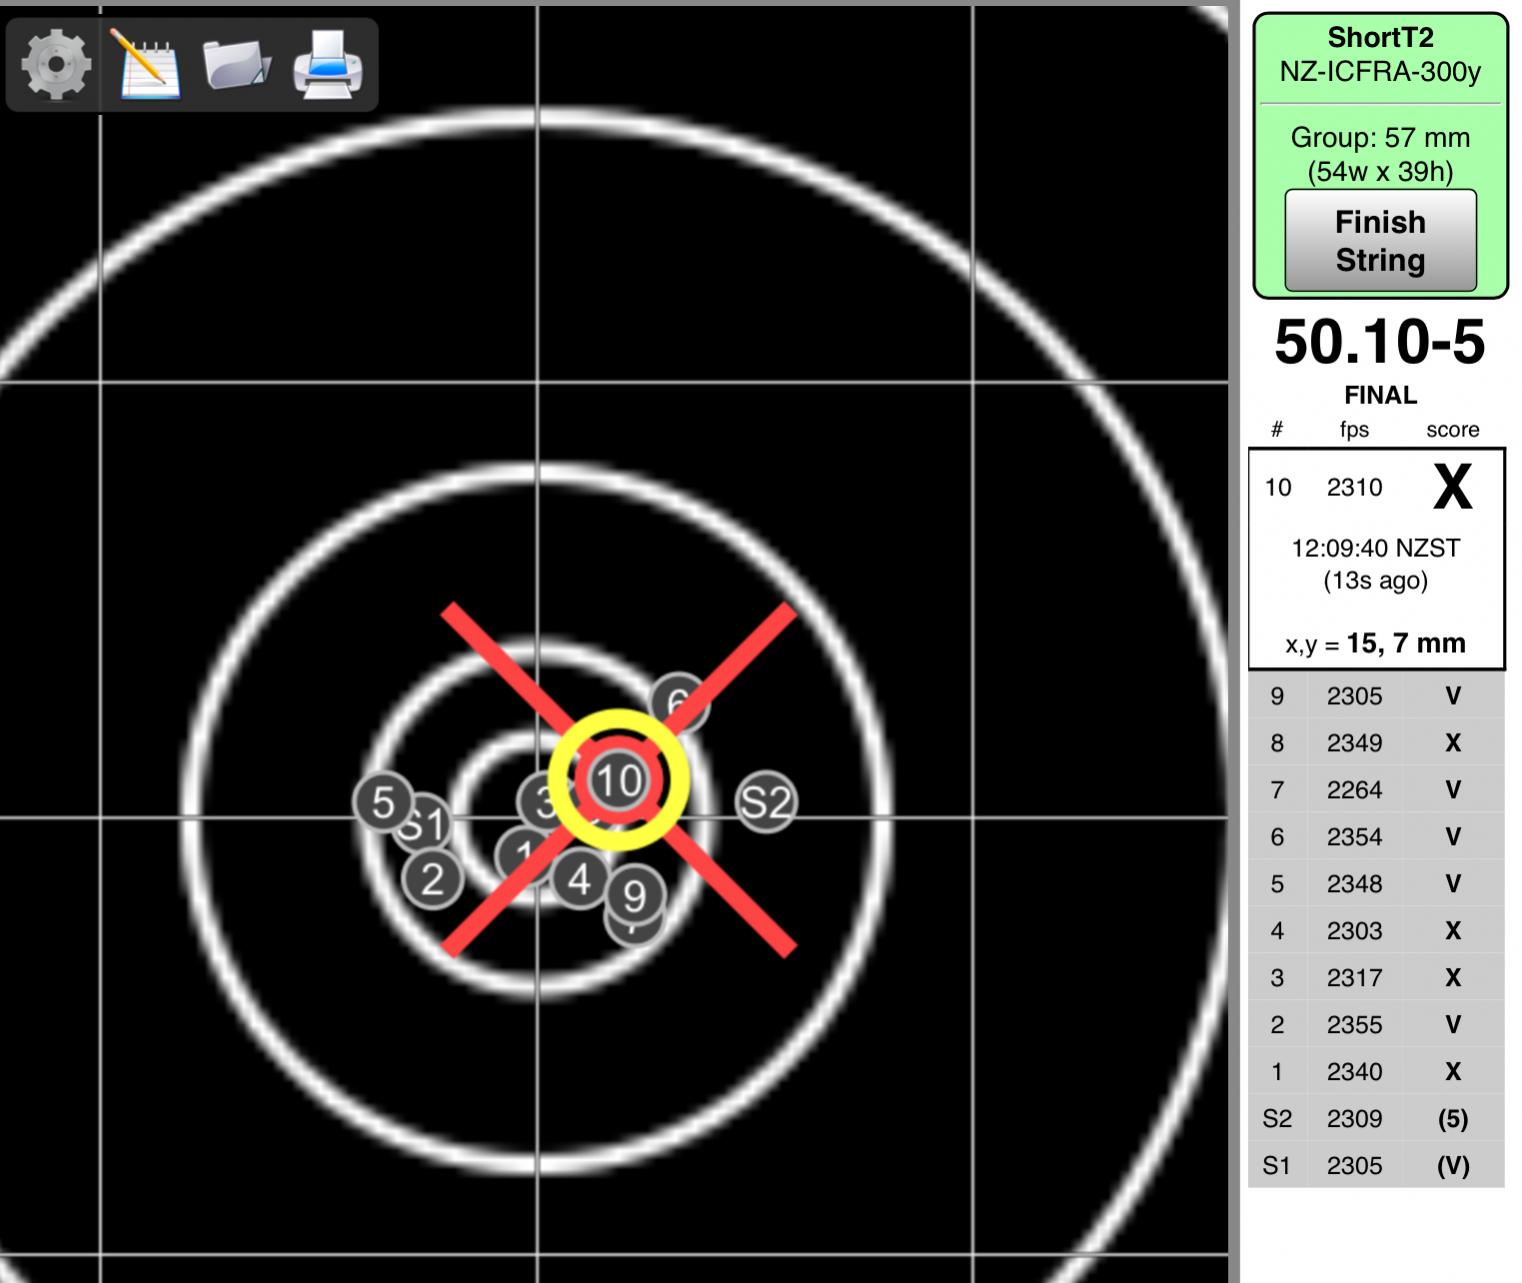Viewport: 1522px width, 1283px height.
Task: Click the score column header
Action: pyautogui.click(x=1452, y=430)
